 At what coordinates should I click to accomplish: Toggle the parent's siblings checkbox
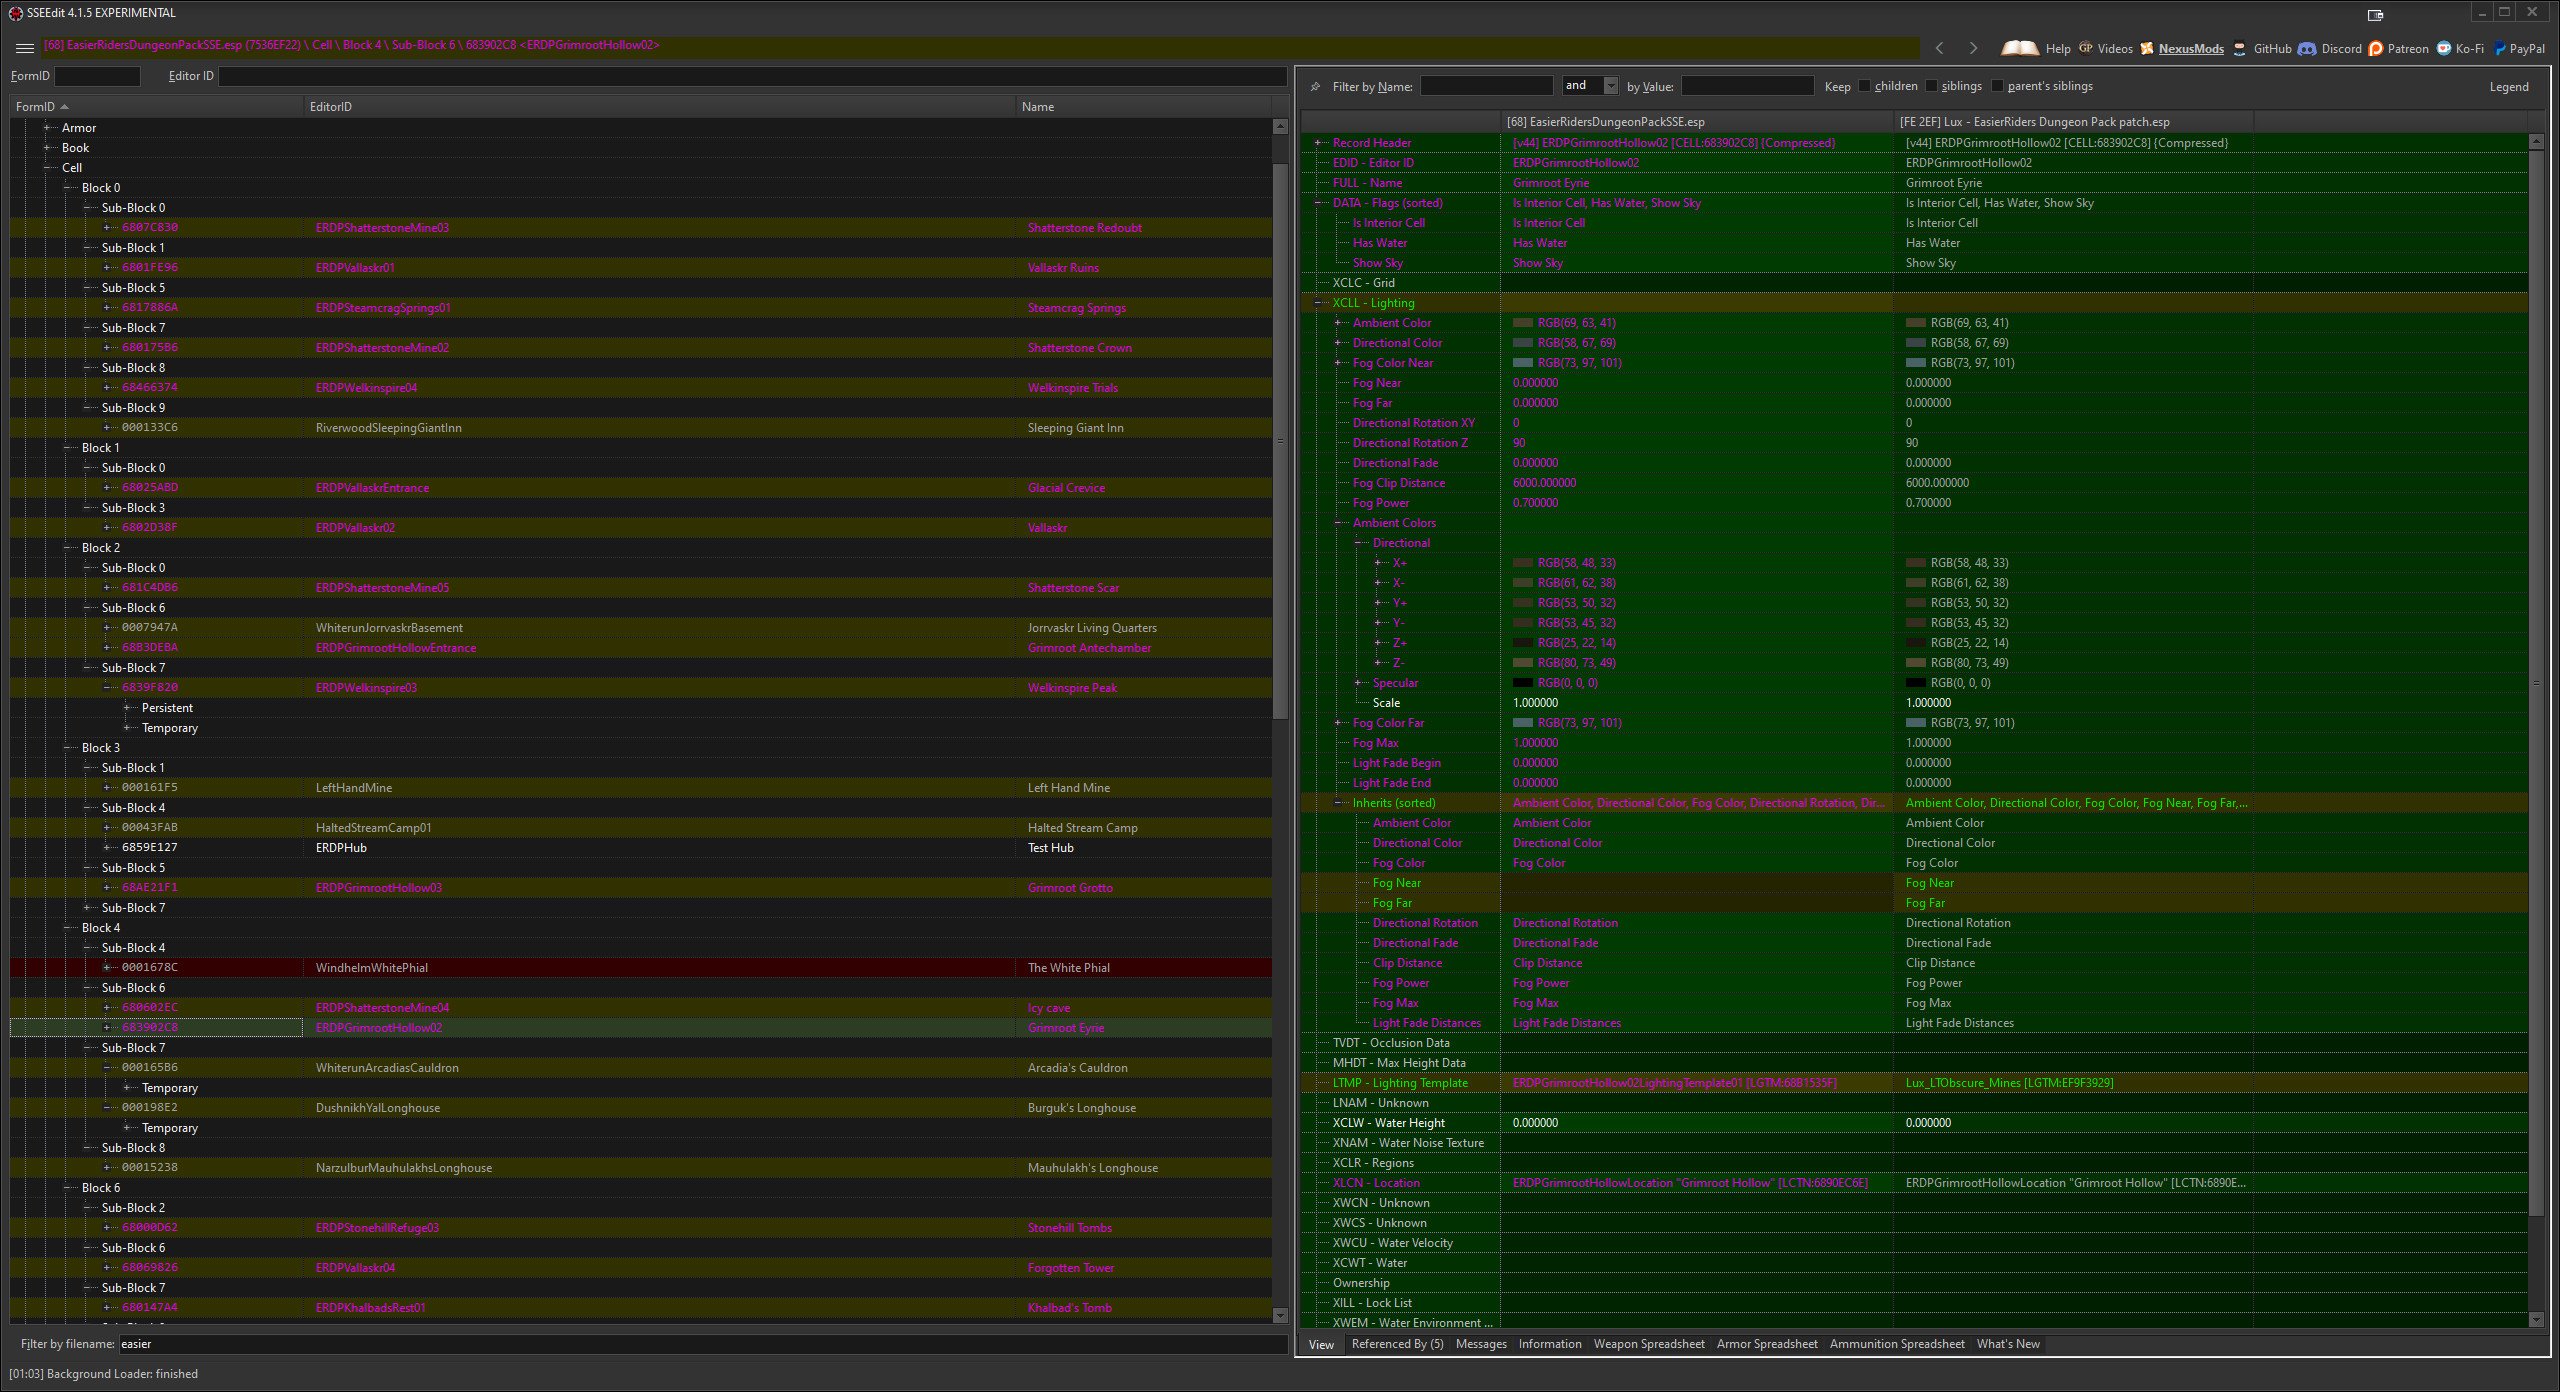[x=1998, y=86]
